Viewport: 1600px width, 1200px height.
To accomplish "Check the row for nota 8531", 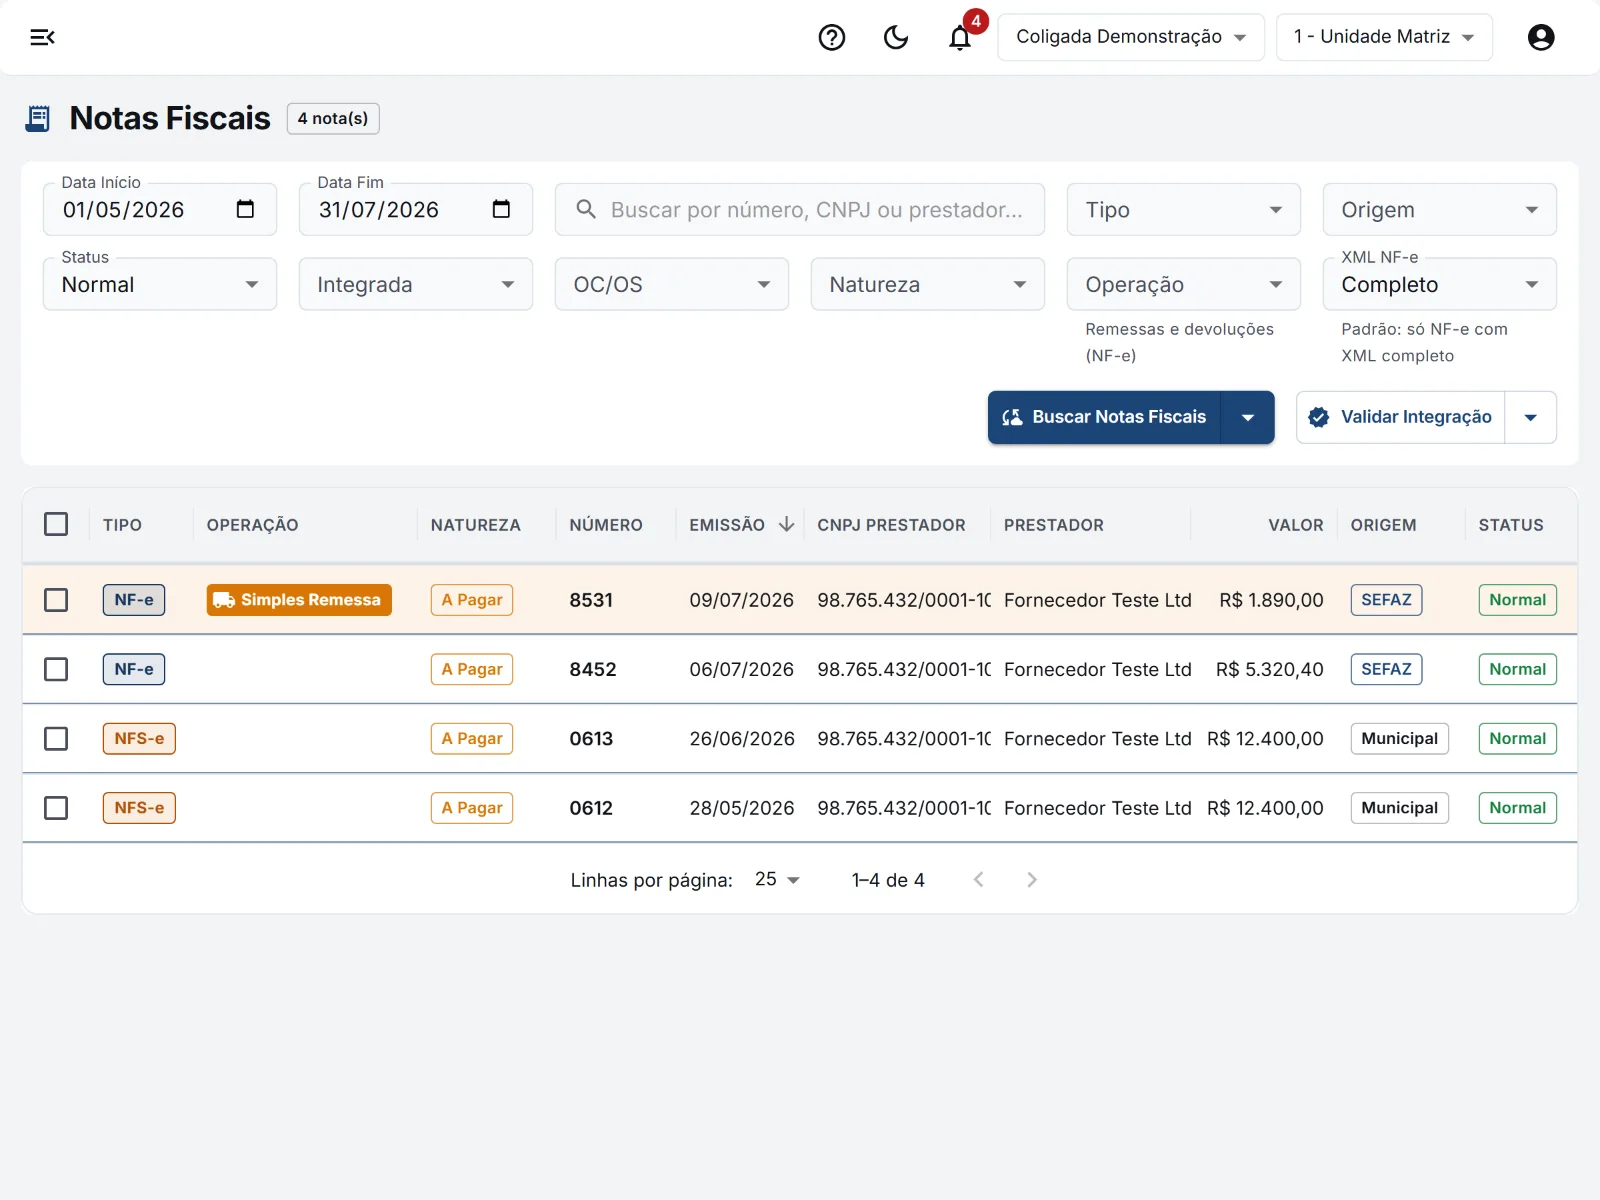I will pyautogui.click(x=56, y=600).
